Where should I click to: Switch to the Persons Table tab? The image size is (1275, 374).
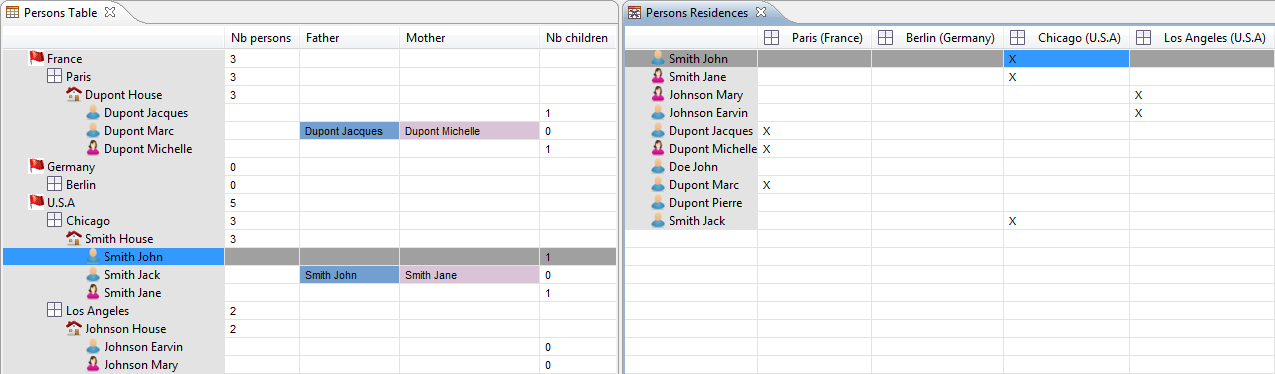[x=61, y=12]
